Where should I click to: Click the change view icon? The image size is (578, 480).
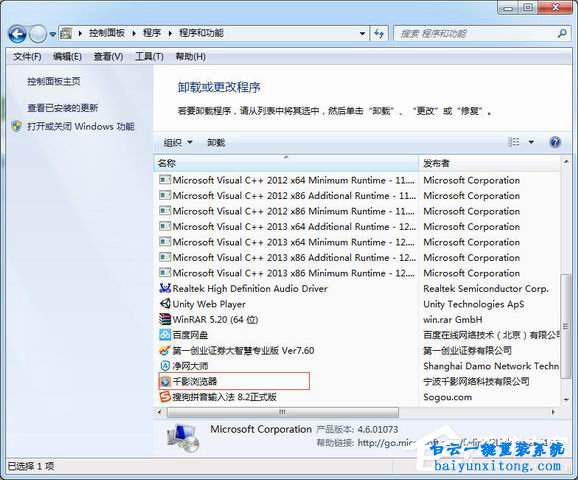[513, 142]
